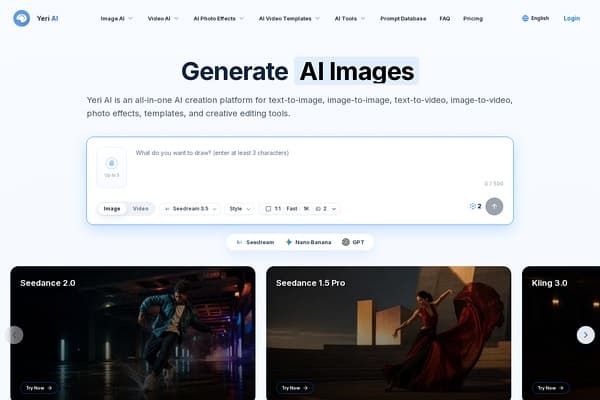Select the Nano Banana model chip
The width and height of the screenshot is (600, 400).
(308, 242)
